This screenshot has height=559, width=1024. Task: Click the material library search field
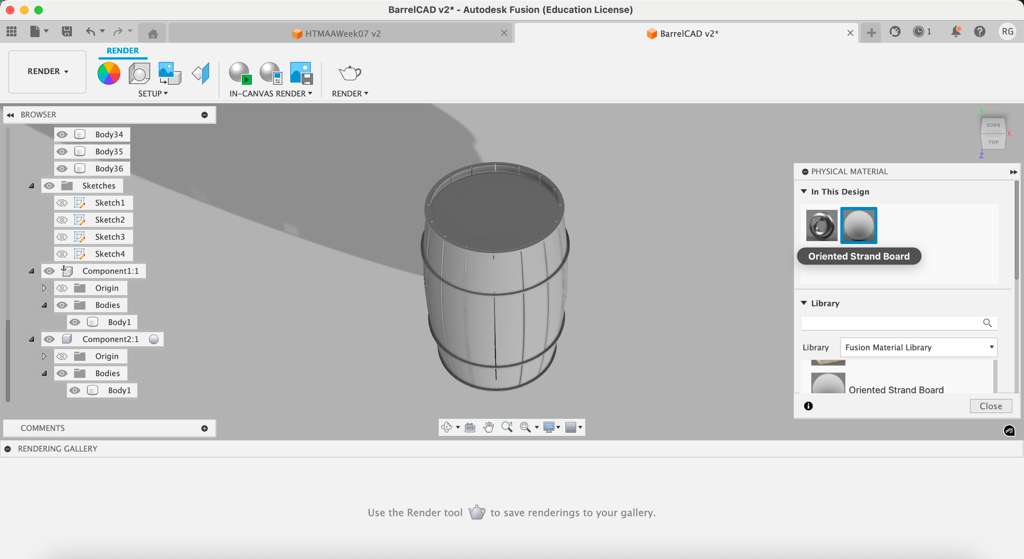tap(890, 323)
